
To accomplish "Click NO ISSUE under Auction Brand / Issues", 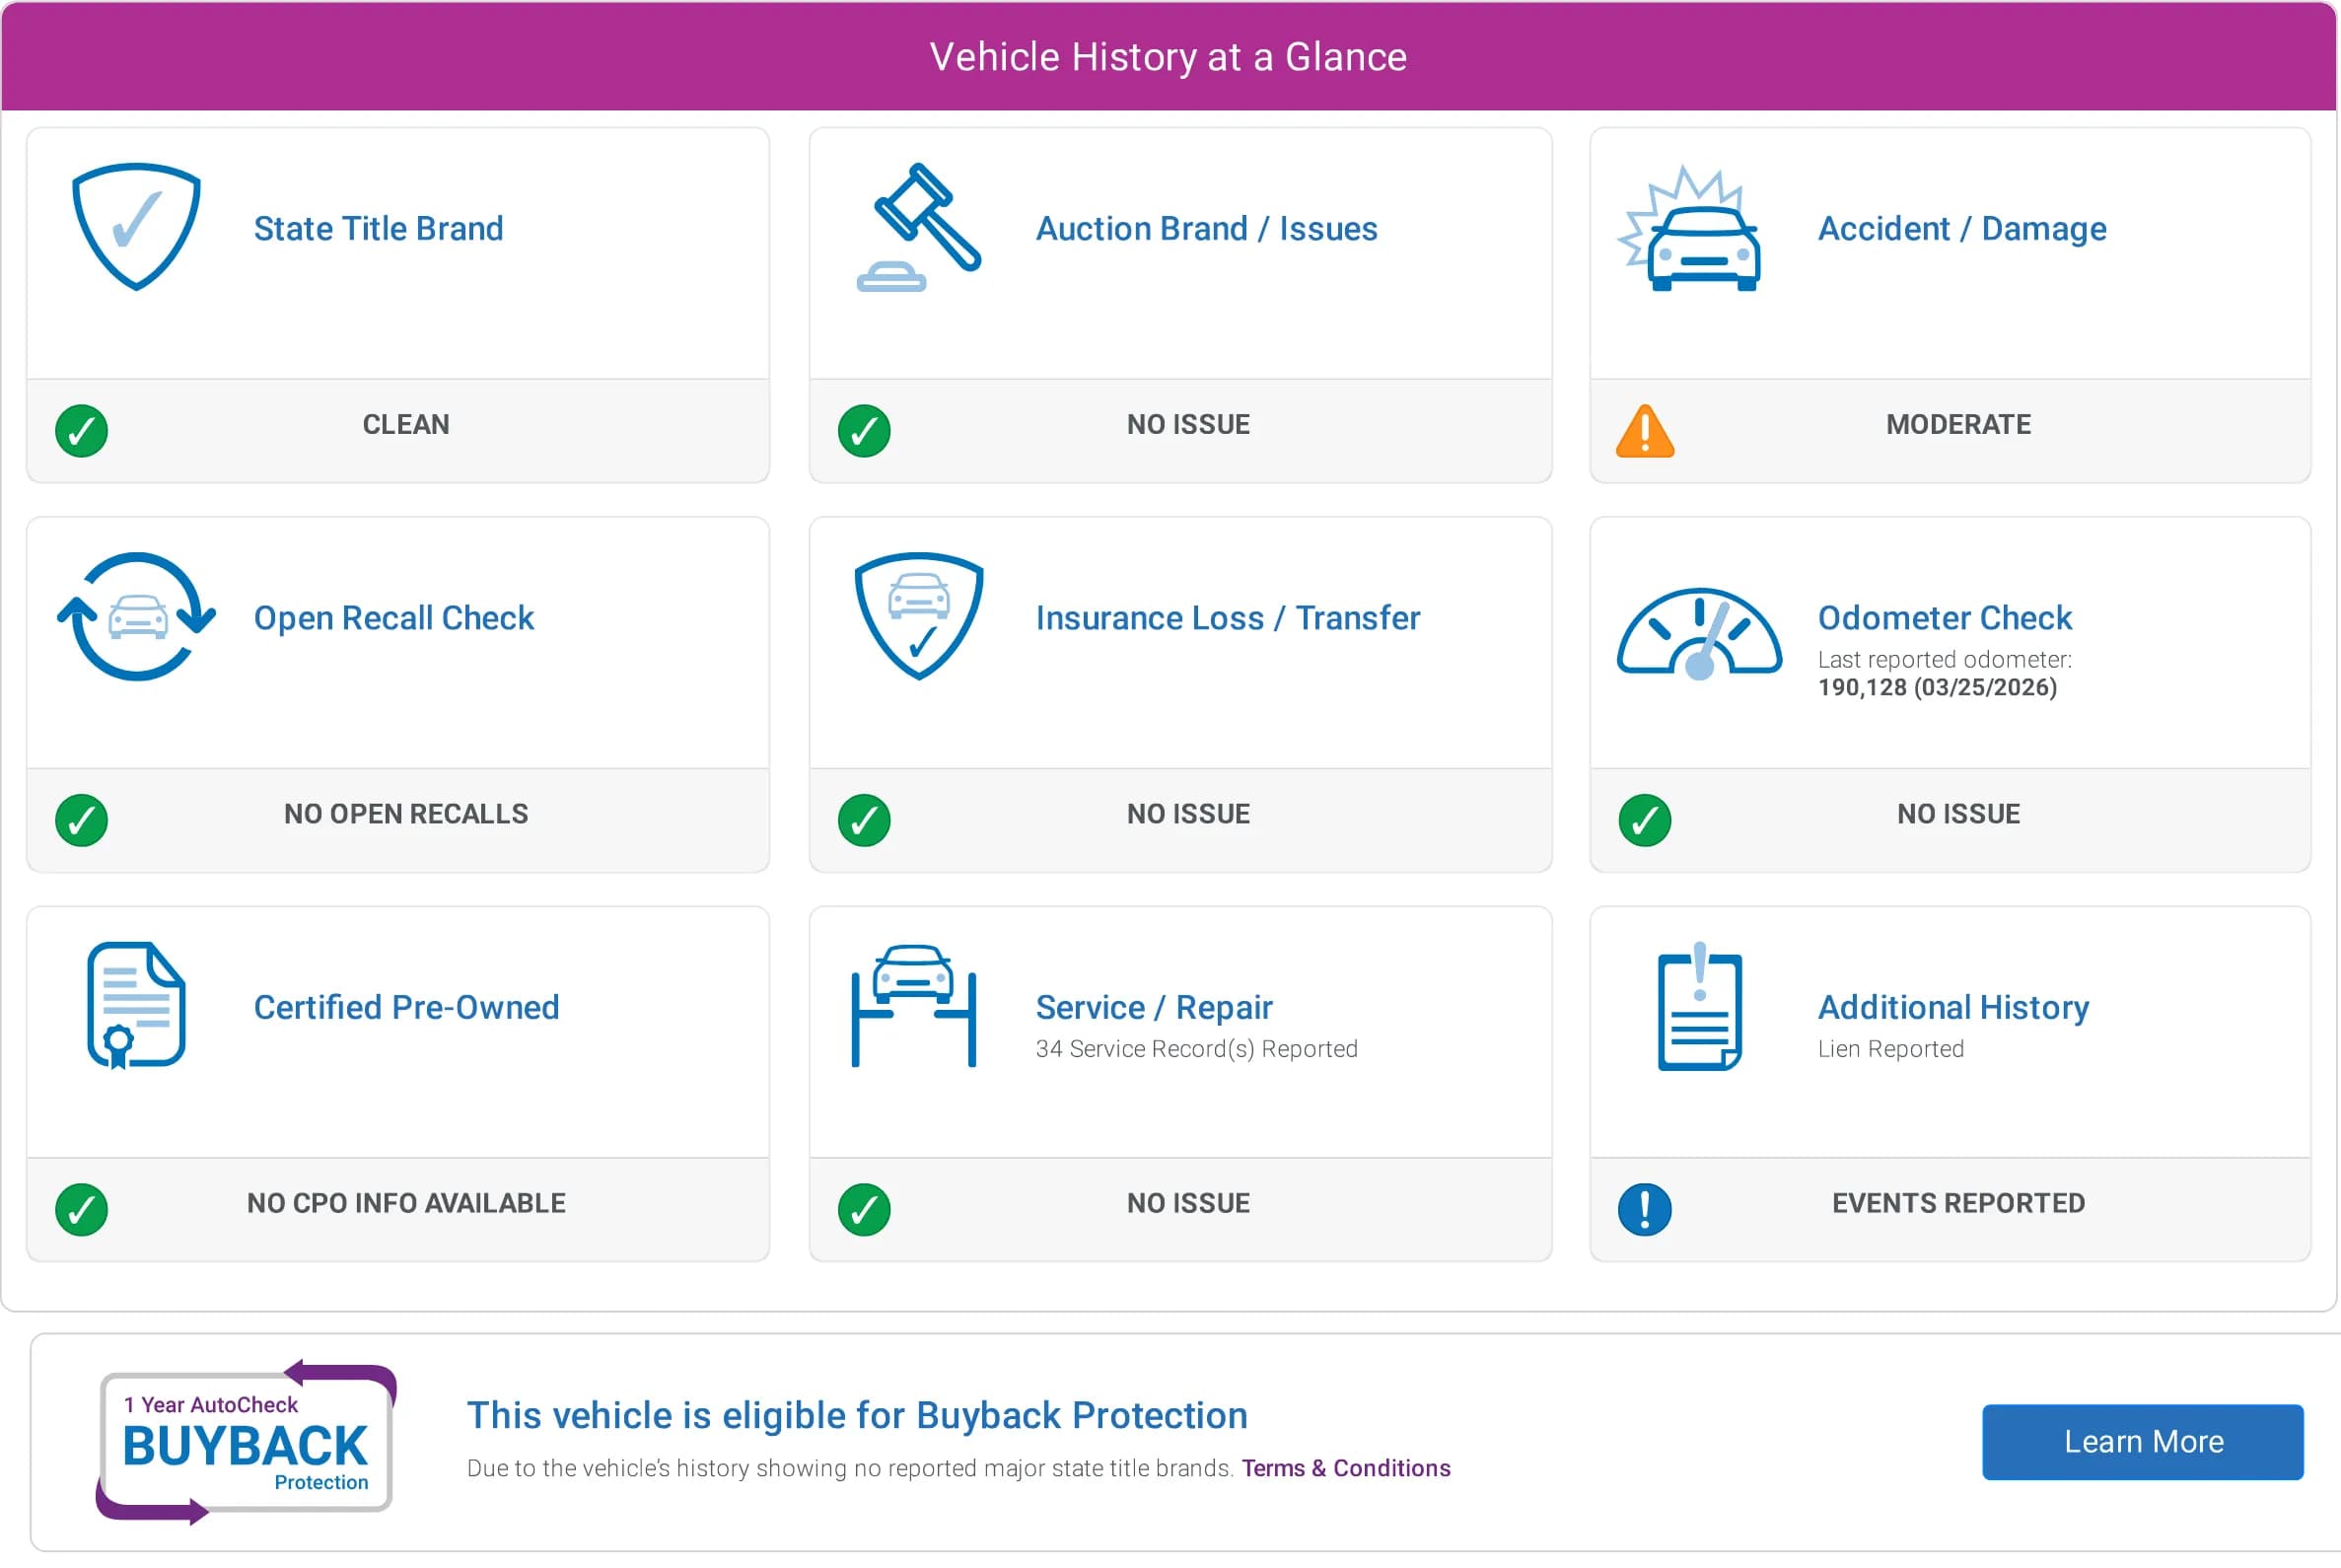I will pos(1188,424).
